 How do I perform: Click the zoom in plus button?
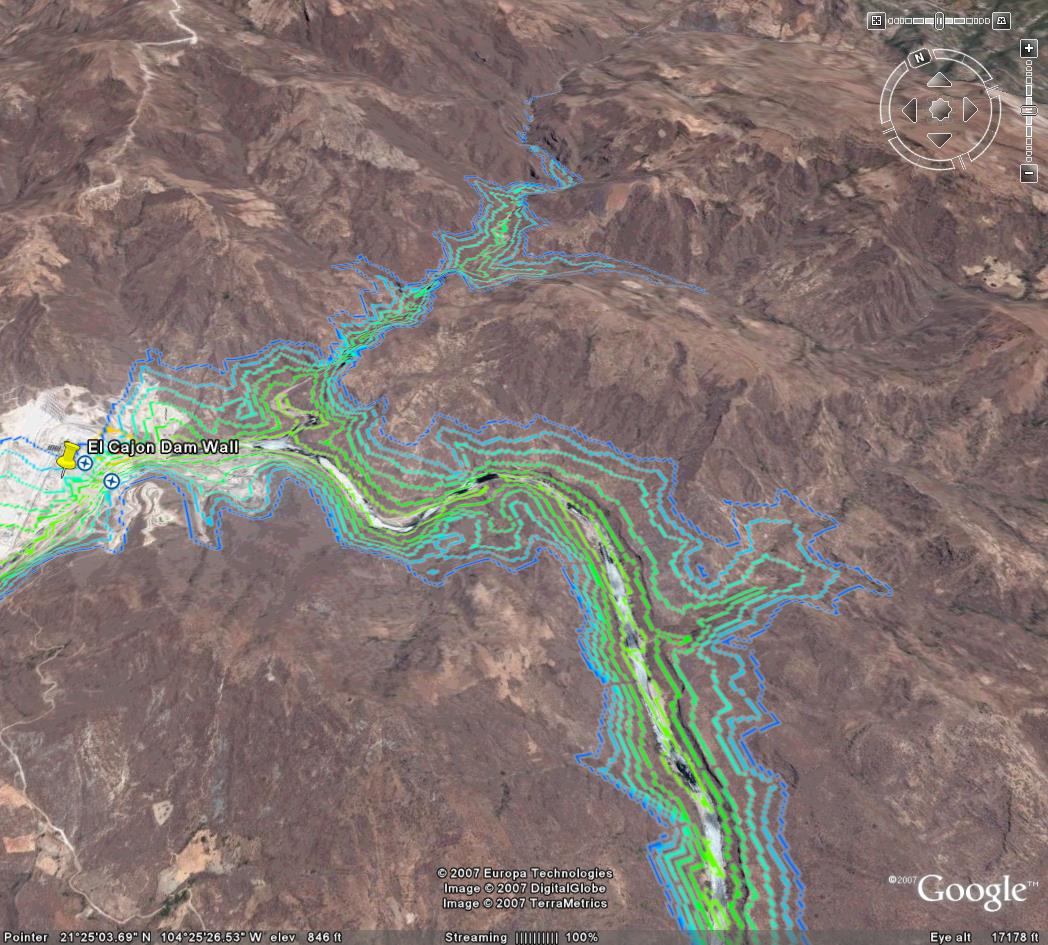[1029, 49]
